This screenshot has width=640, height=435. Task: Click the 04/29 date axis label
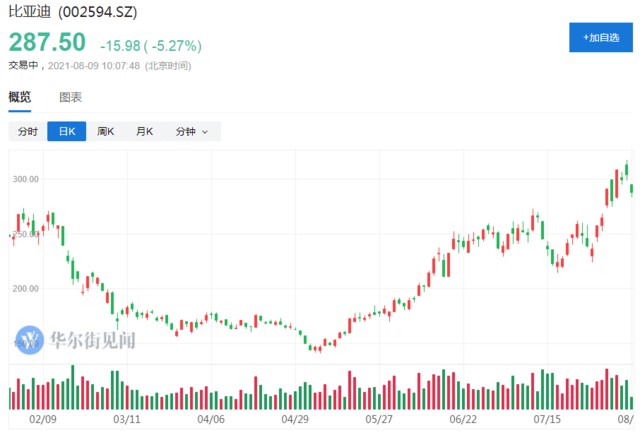(294, 421)
